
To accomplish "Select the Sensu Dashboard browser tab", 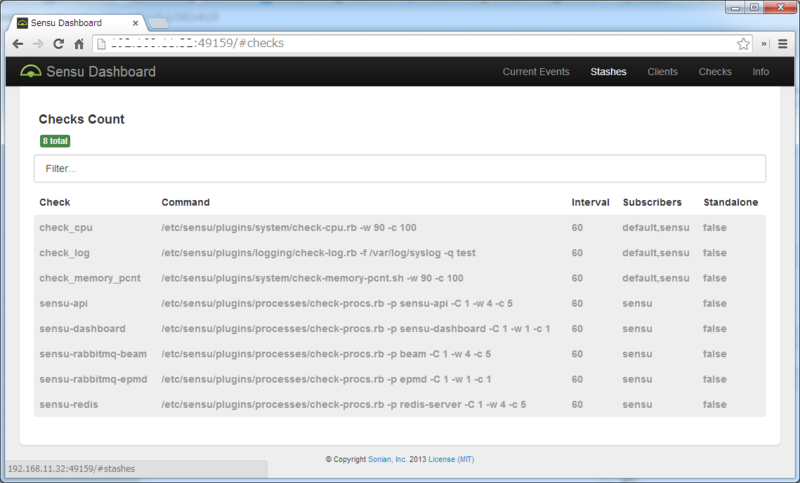I will coord(78,23).
